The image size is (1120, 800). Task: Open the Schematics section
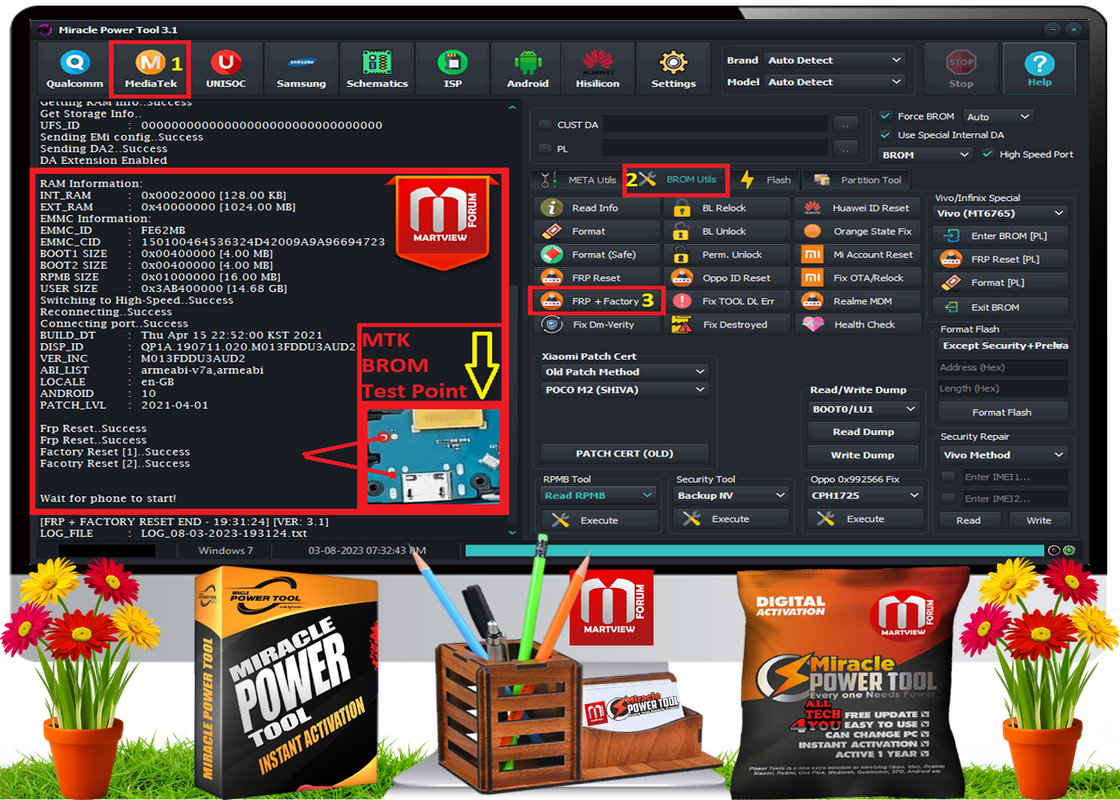[377, 69]
